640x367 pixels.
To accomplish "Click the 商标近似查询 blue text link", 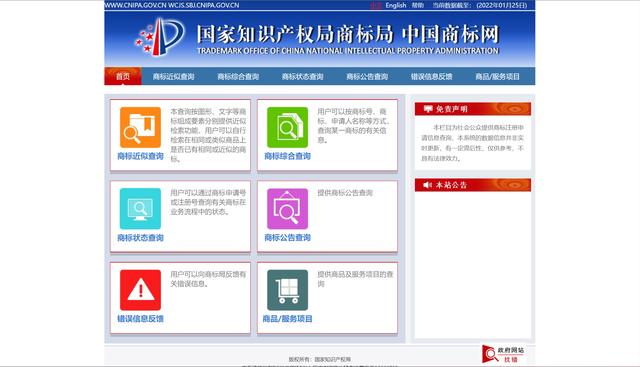I will click(140, 156).
